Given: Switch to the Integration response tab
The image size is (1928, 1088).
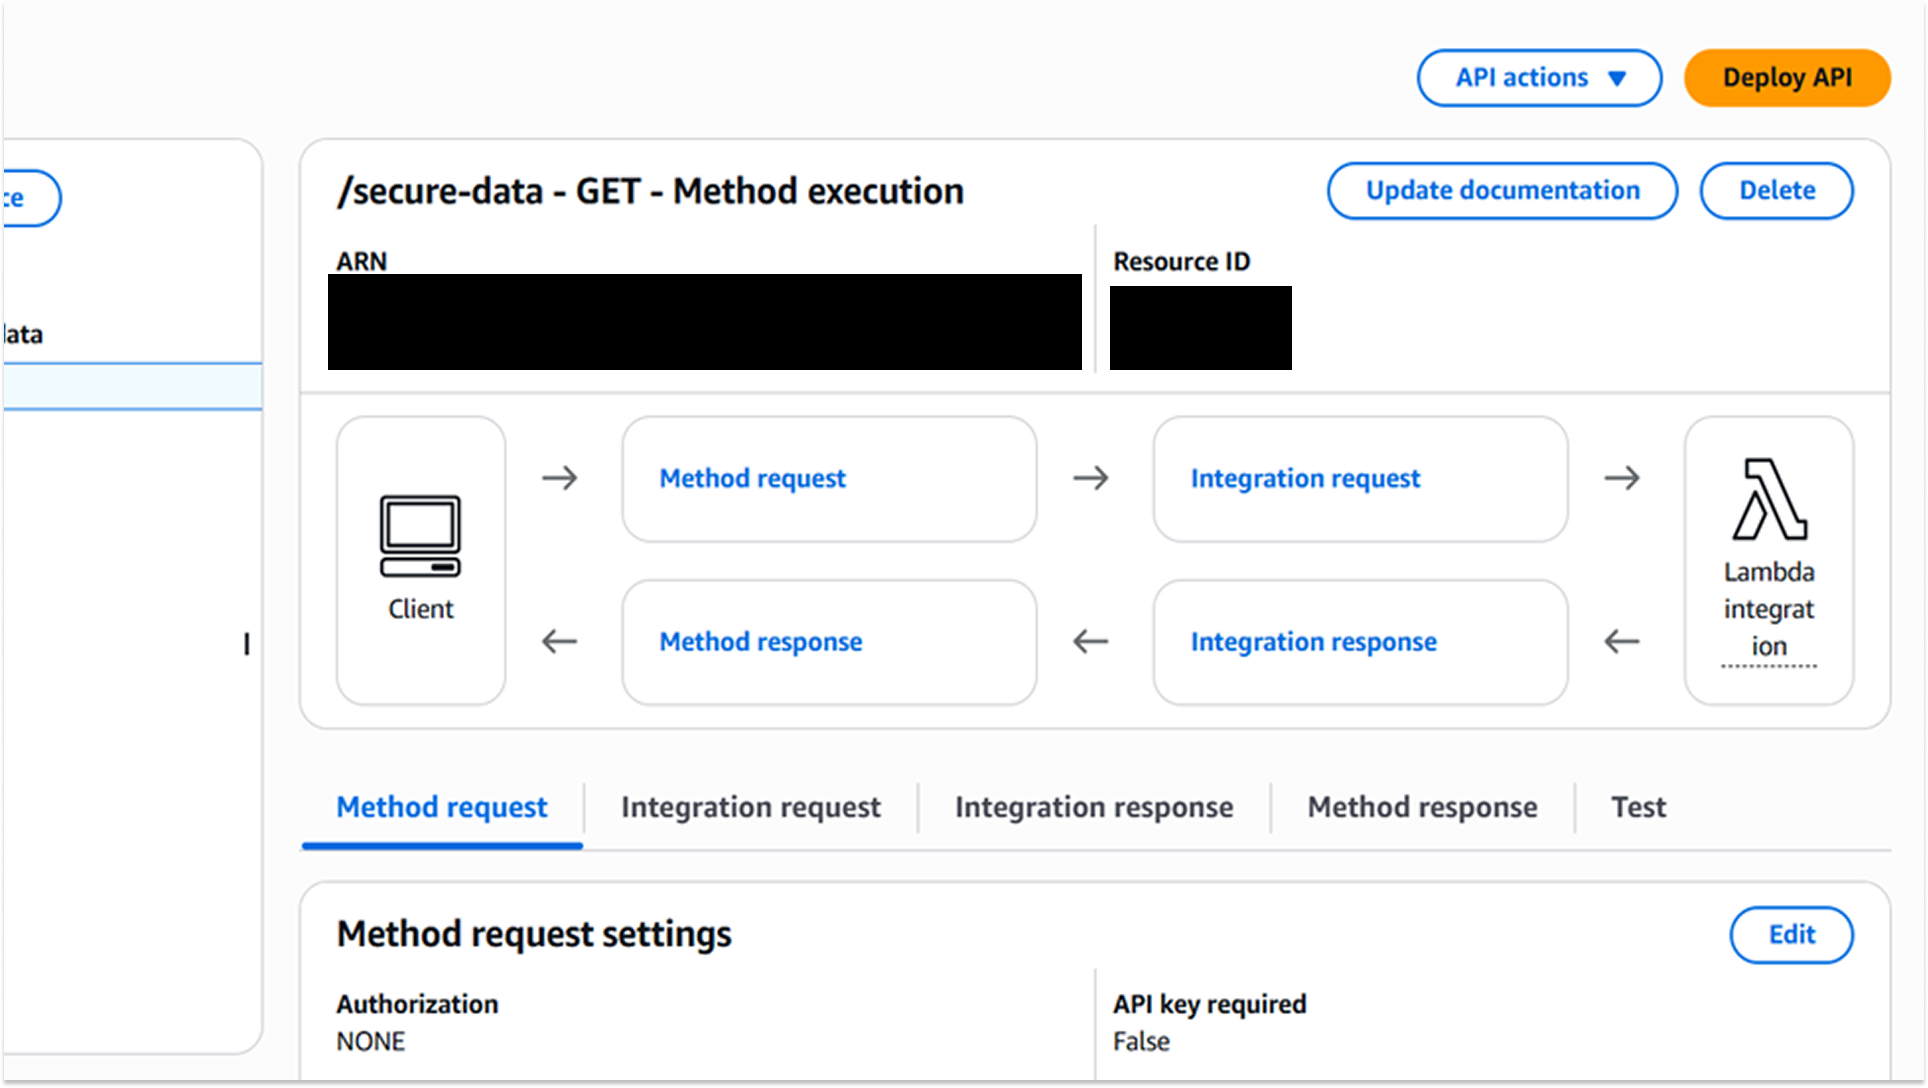Looking at the screenshot, I should coord(1094,807).
